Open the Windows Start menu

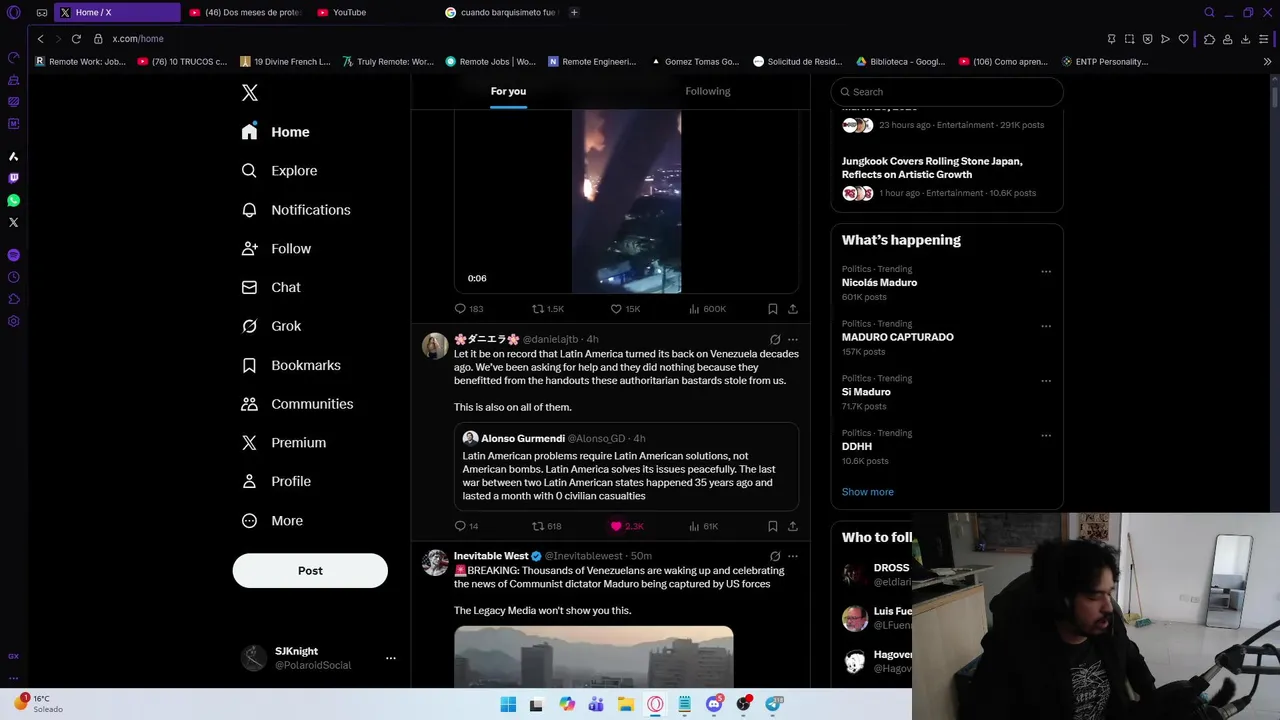(x=508, y=704)
